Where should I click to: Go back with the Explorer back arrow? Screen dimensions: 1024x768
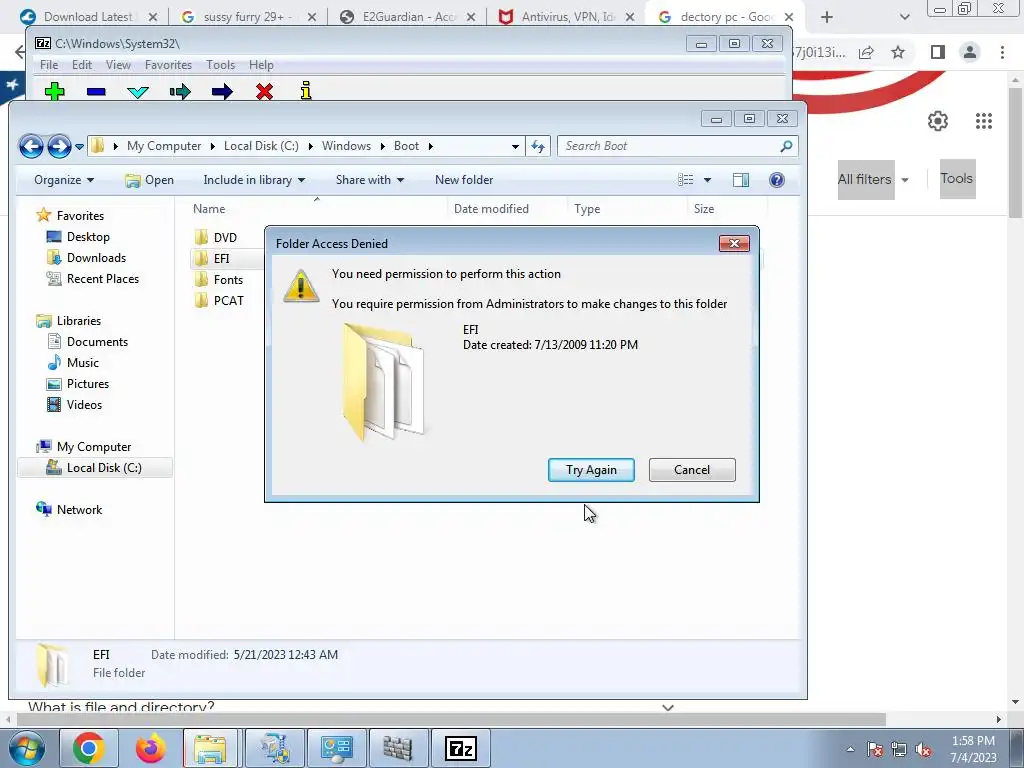[x=31, y=146]
